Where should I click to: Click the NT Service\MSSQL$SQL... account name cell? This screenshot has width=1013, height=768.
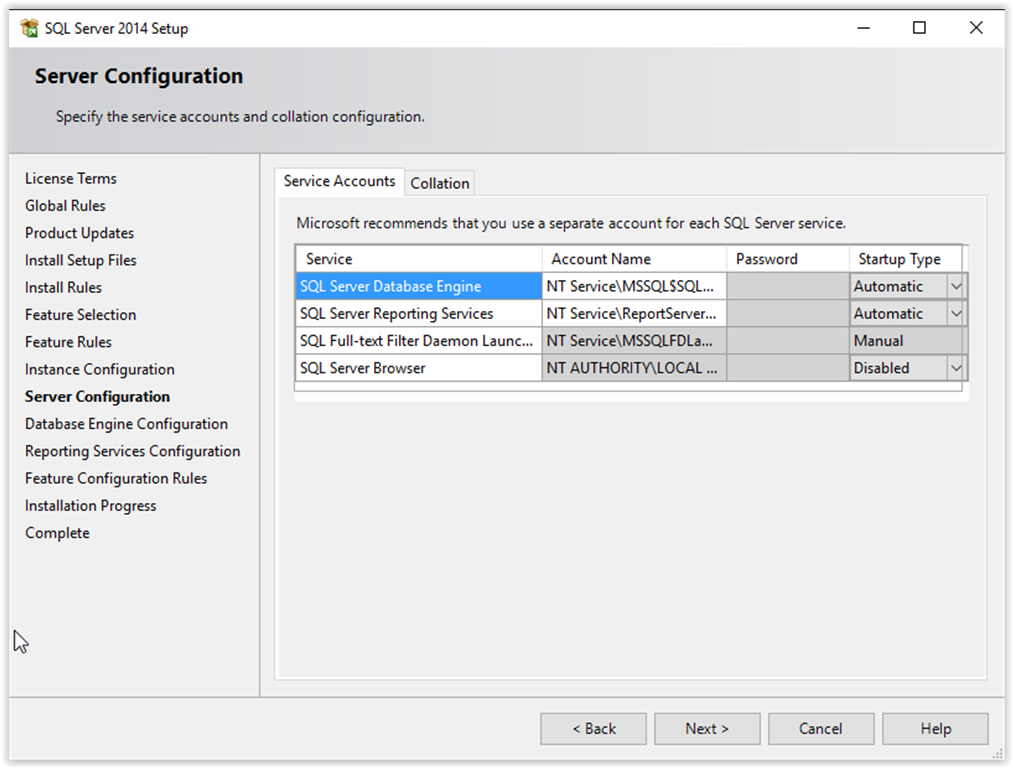634,286
